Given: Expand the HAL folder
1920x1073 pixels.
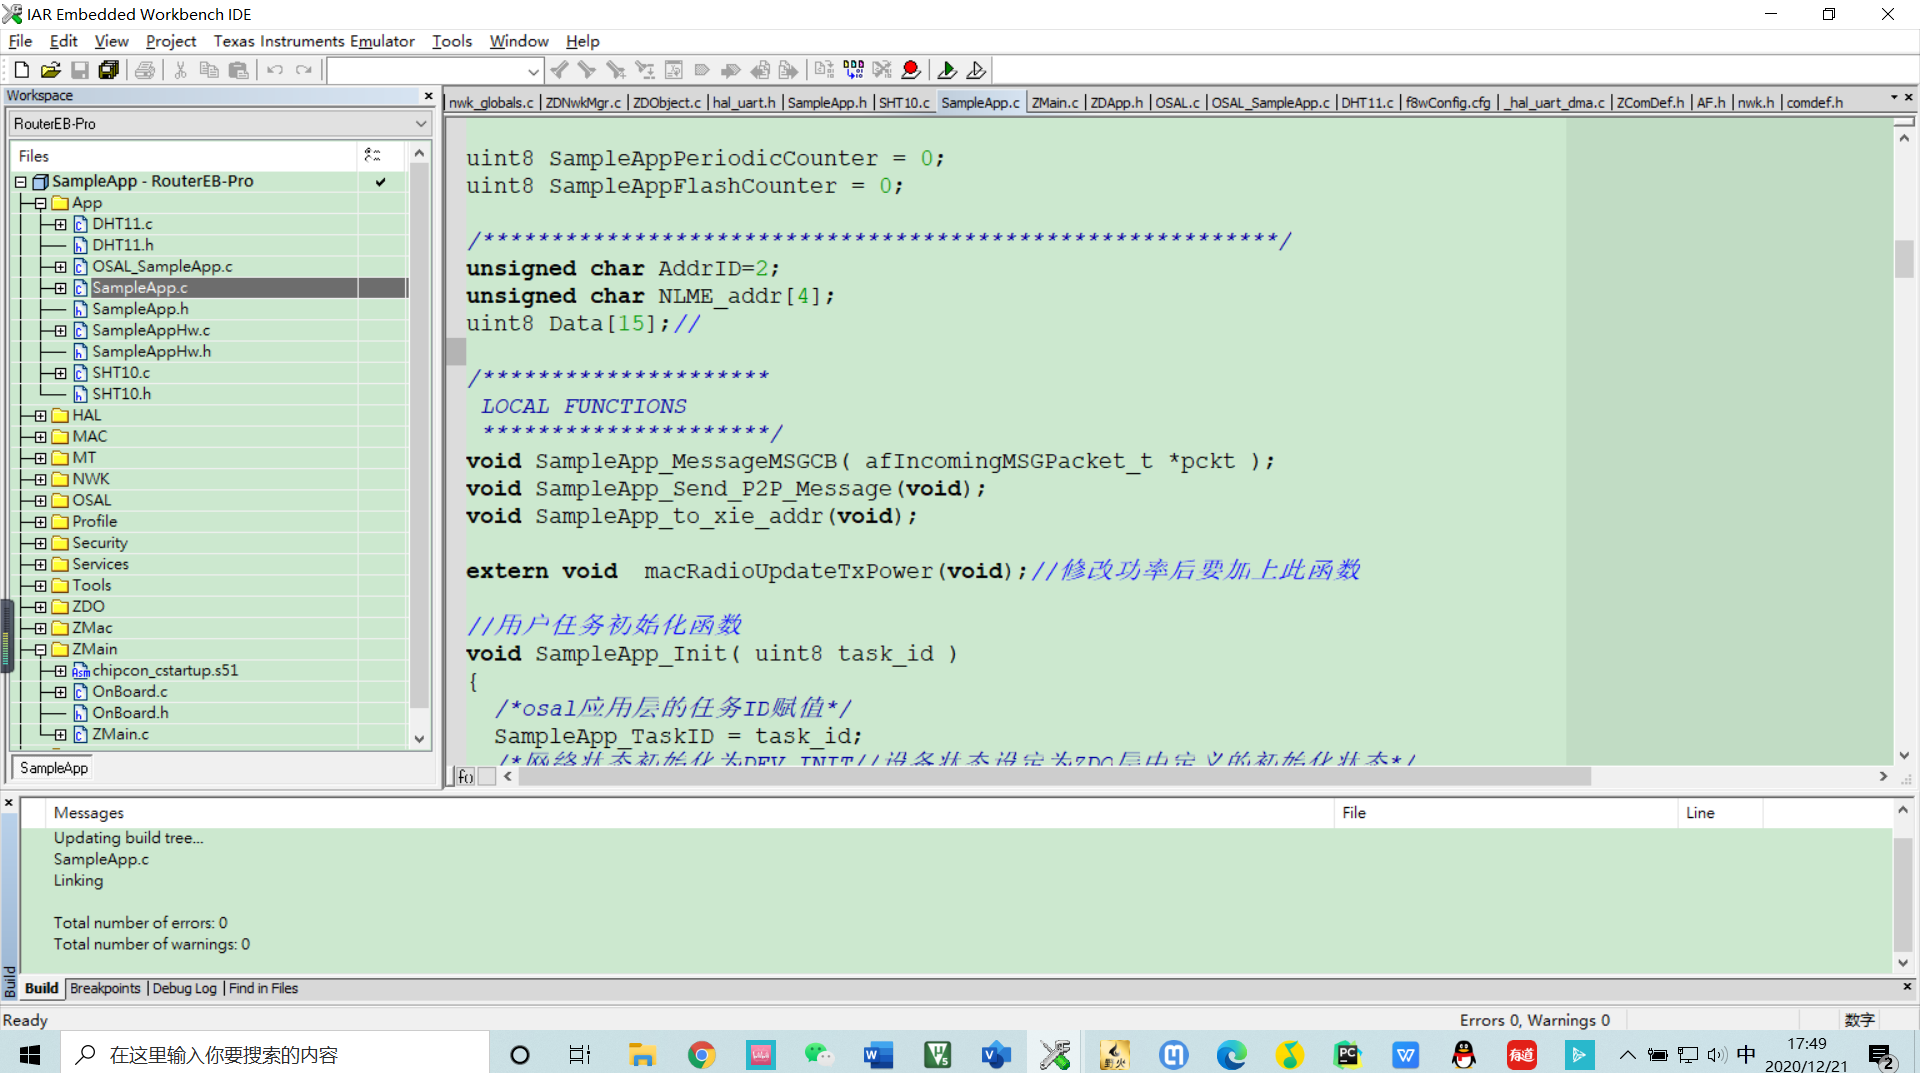Looking at the screenshot, I should [40, 416].
